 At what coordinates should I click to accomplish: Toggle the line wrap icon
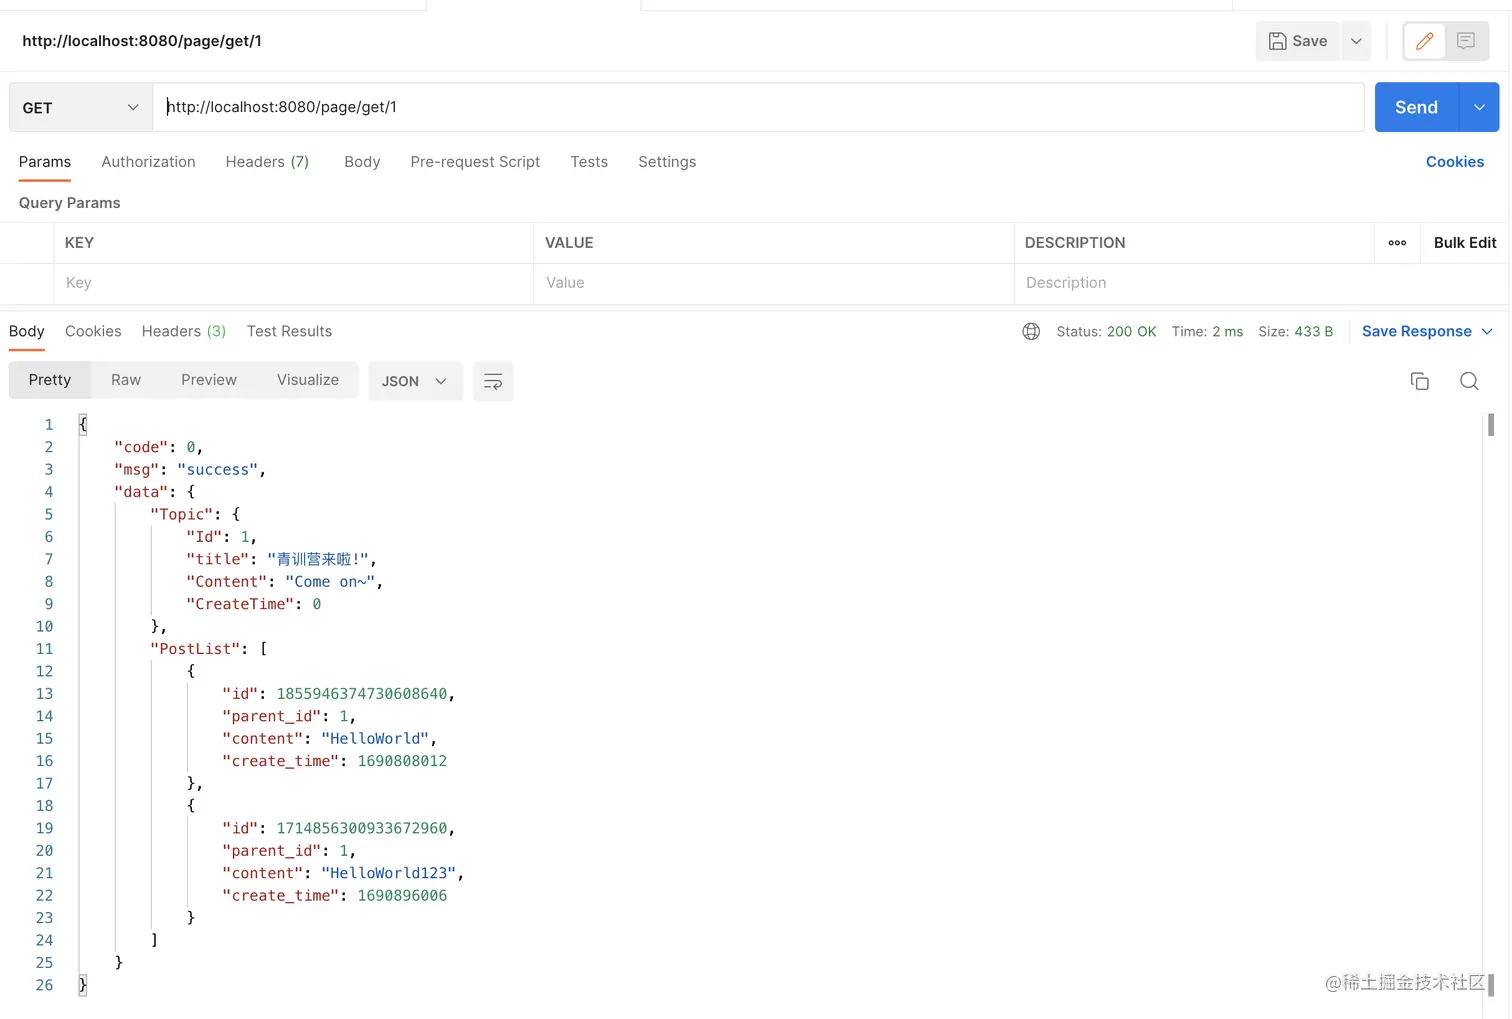493,381
